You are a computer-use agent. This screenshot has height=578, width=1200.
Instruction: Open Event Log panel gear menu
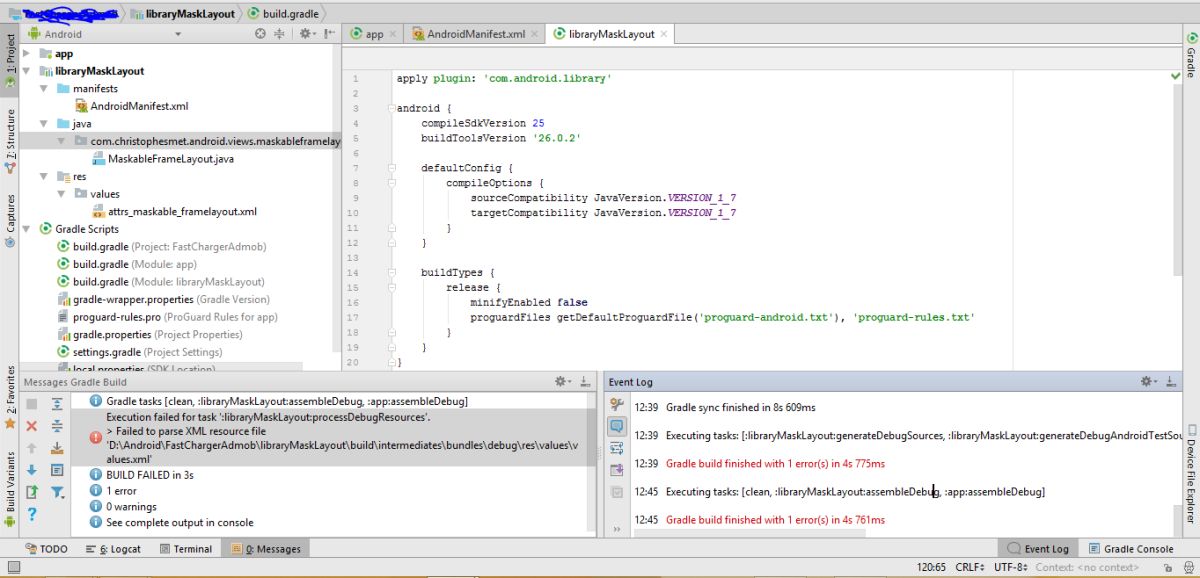coord(1150,382)
